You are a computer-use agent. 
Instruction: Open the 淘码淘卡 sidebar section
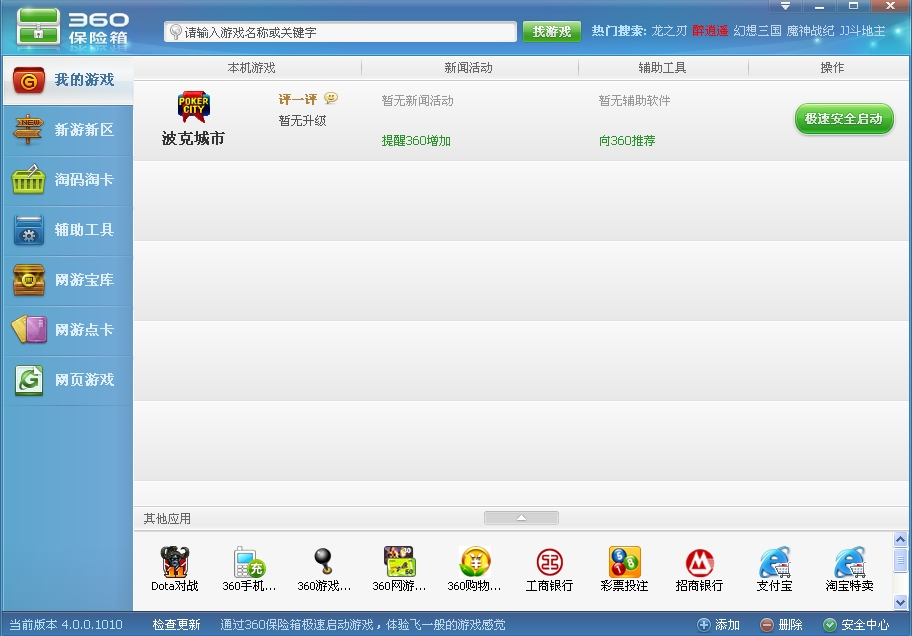[x=67, y=180]
